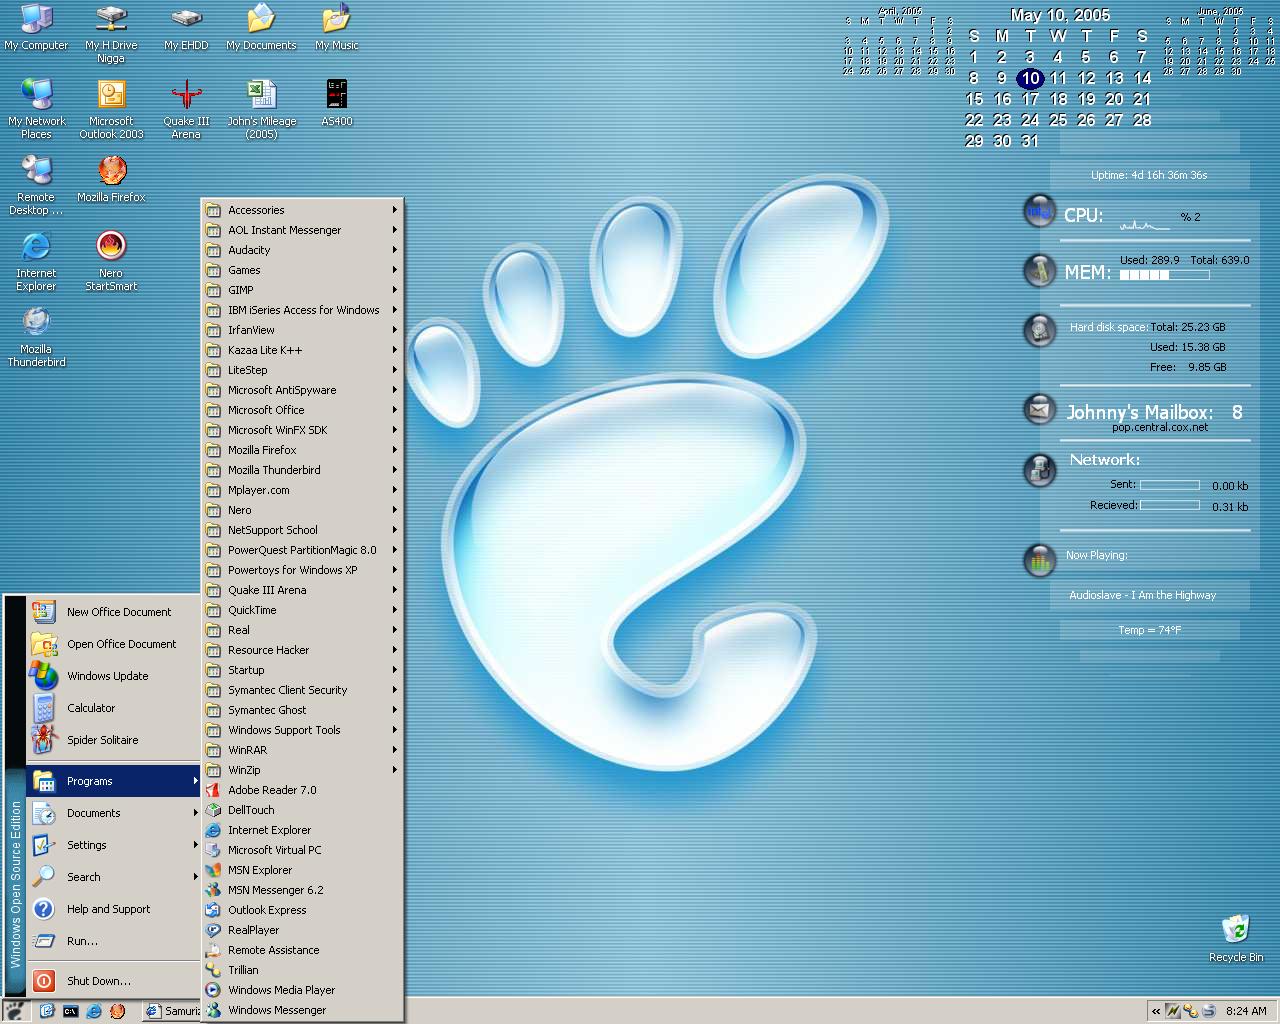Screen dimensions: 1280x1024
Task: Click the Temp = 74°F reading
Action: (x=1150, y=630)
